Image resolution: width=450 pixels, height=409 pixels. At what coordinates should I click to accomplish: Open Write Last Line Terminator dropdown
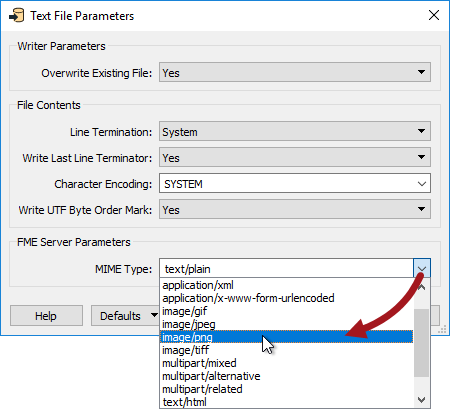295,157
